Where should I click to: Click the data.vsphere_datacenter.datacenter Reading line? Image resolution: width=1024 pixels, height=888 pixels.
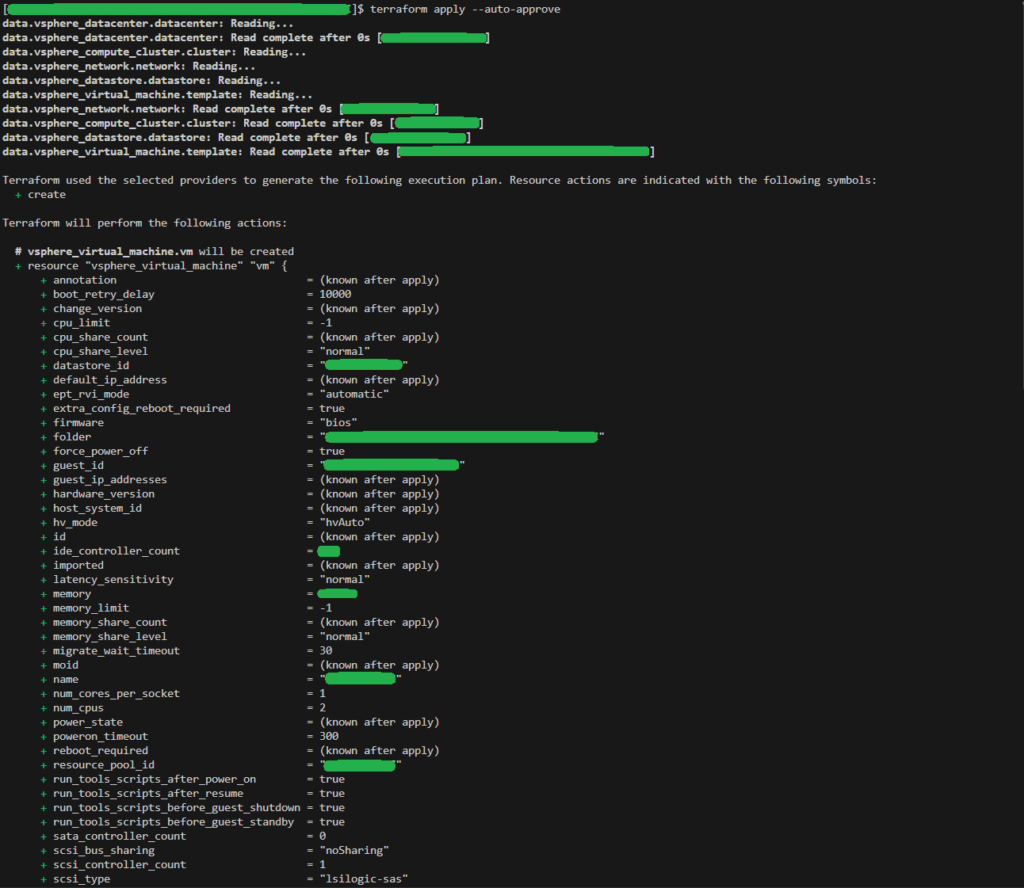150,22
